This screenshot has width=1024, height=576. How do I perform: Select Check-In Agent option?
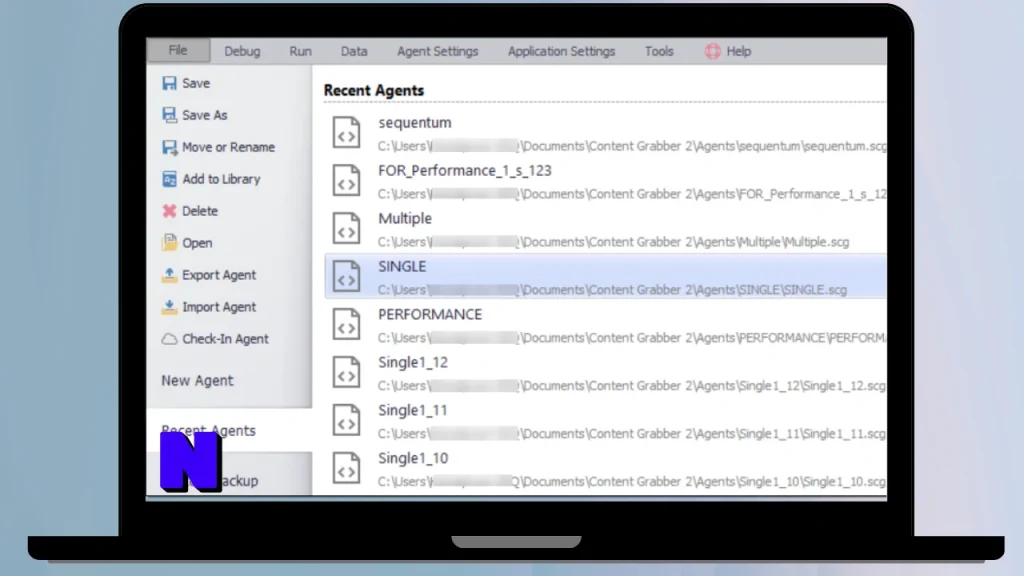click(x=225, y=339)
